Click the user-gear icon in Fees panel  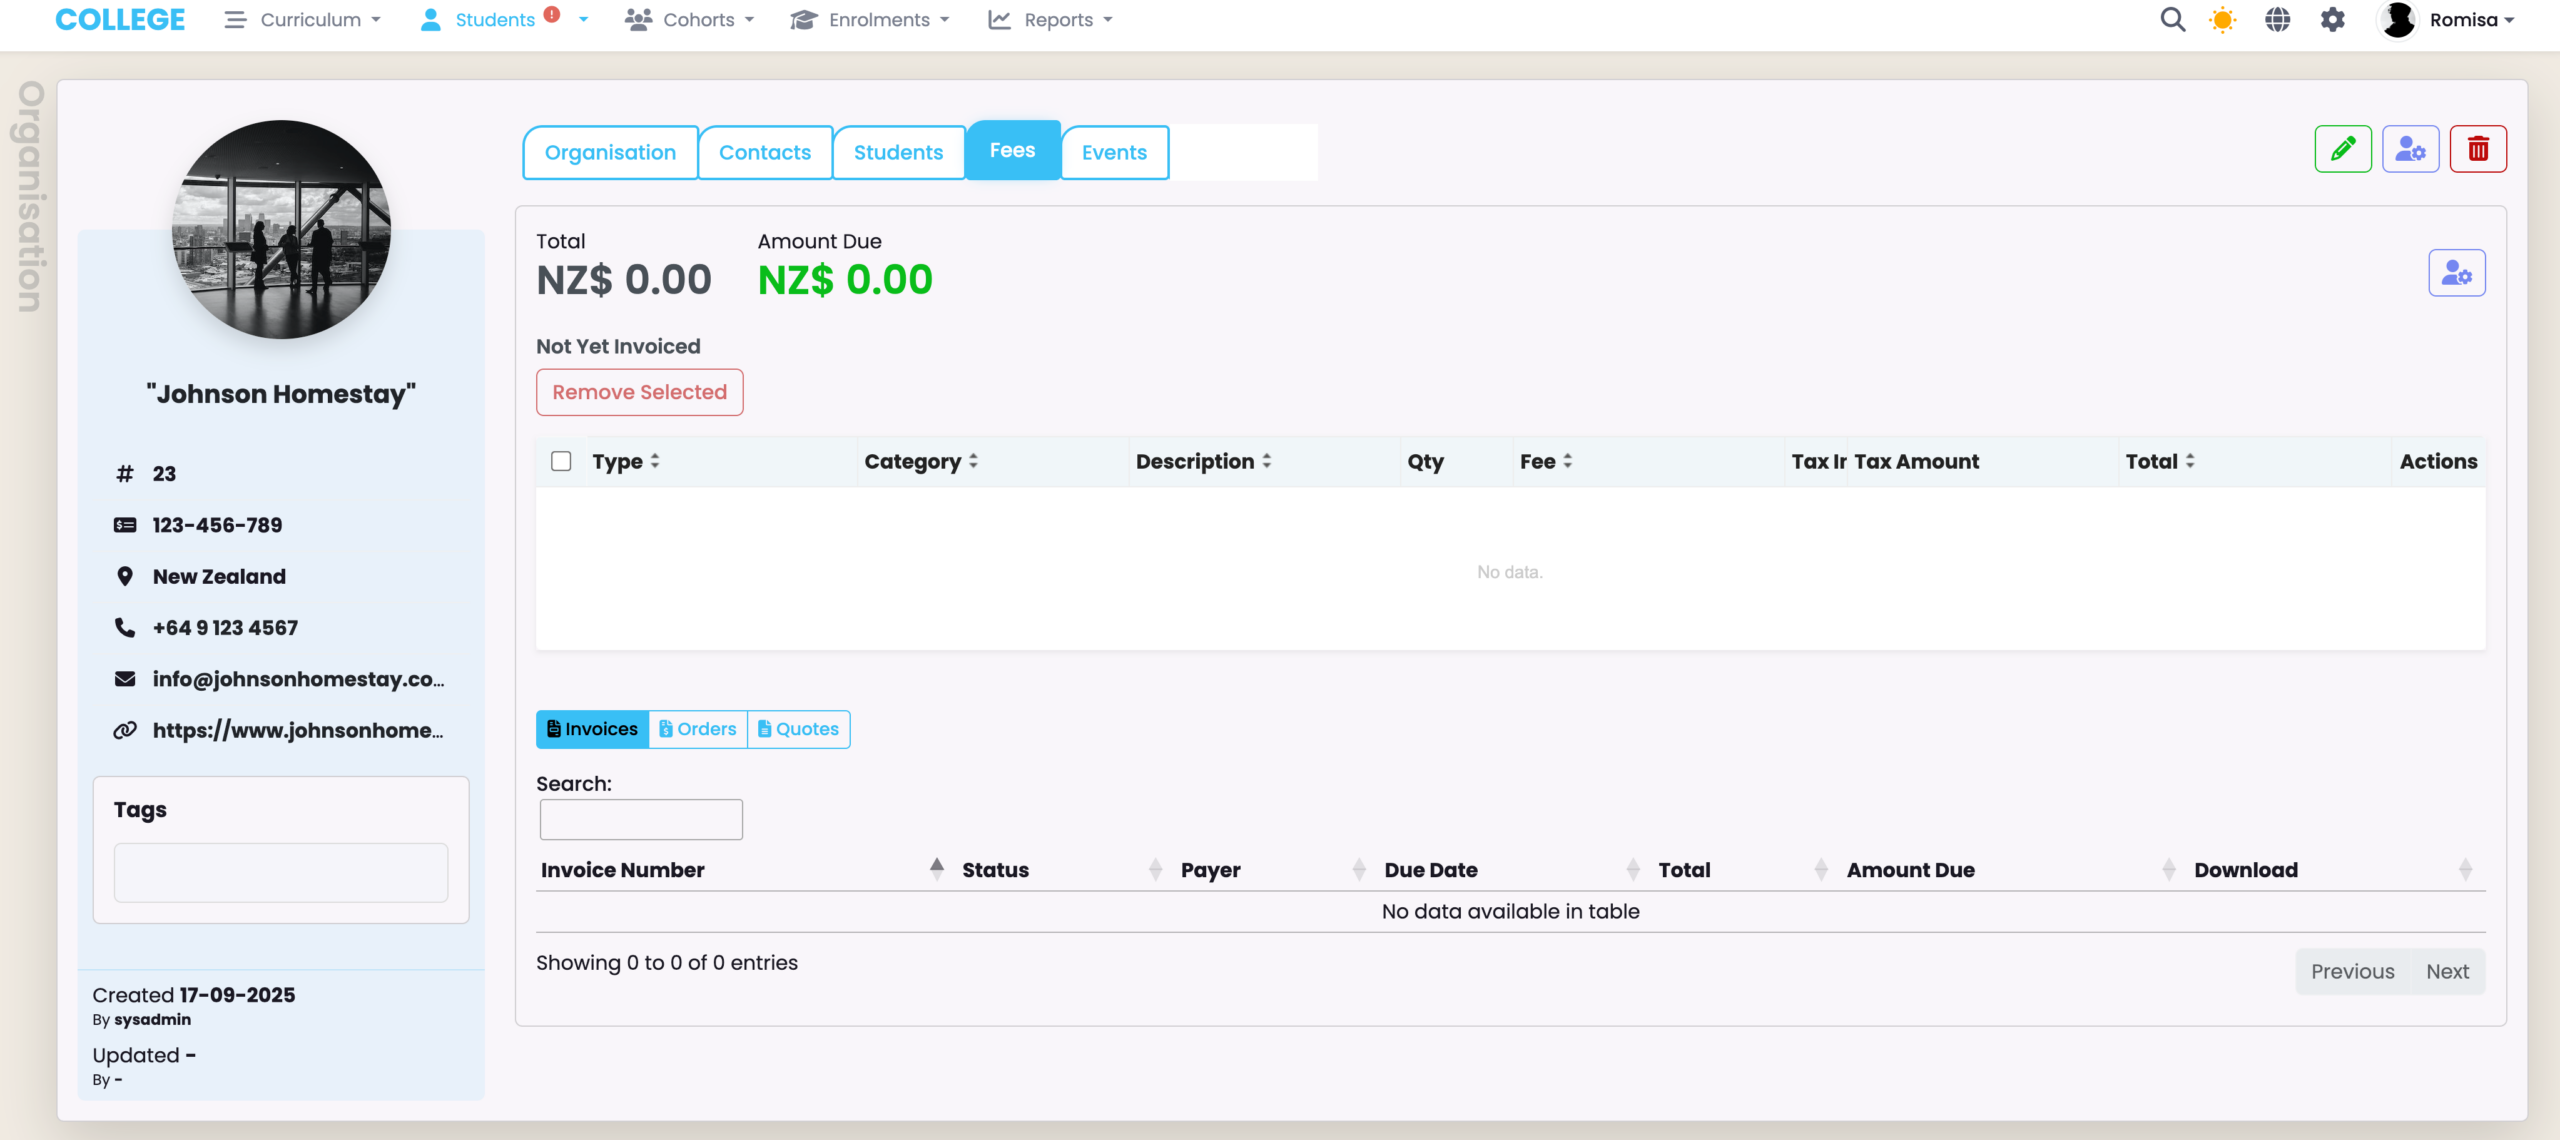pos(2456,273)
